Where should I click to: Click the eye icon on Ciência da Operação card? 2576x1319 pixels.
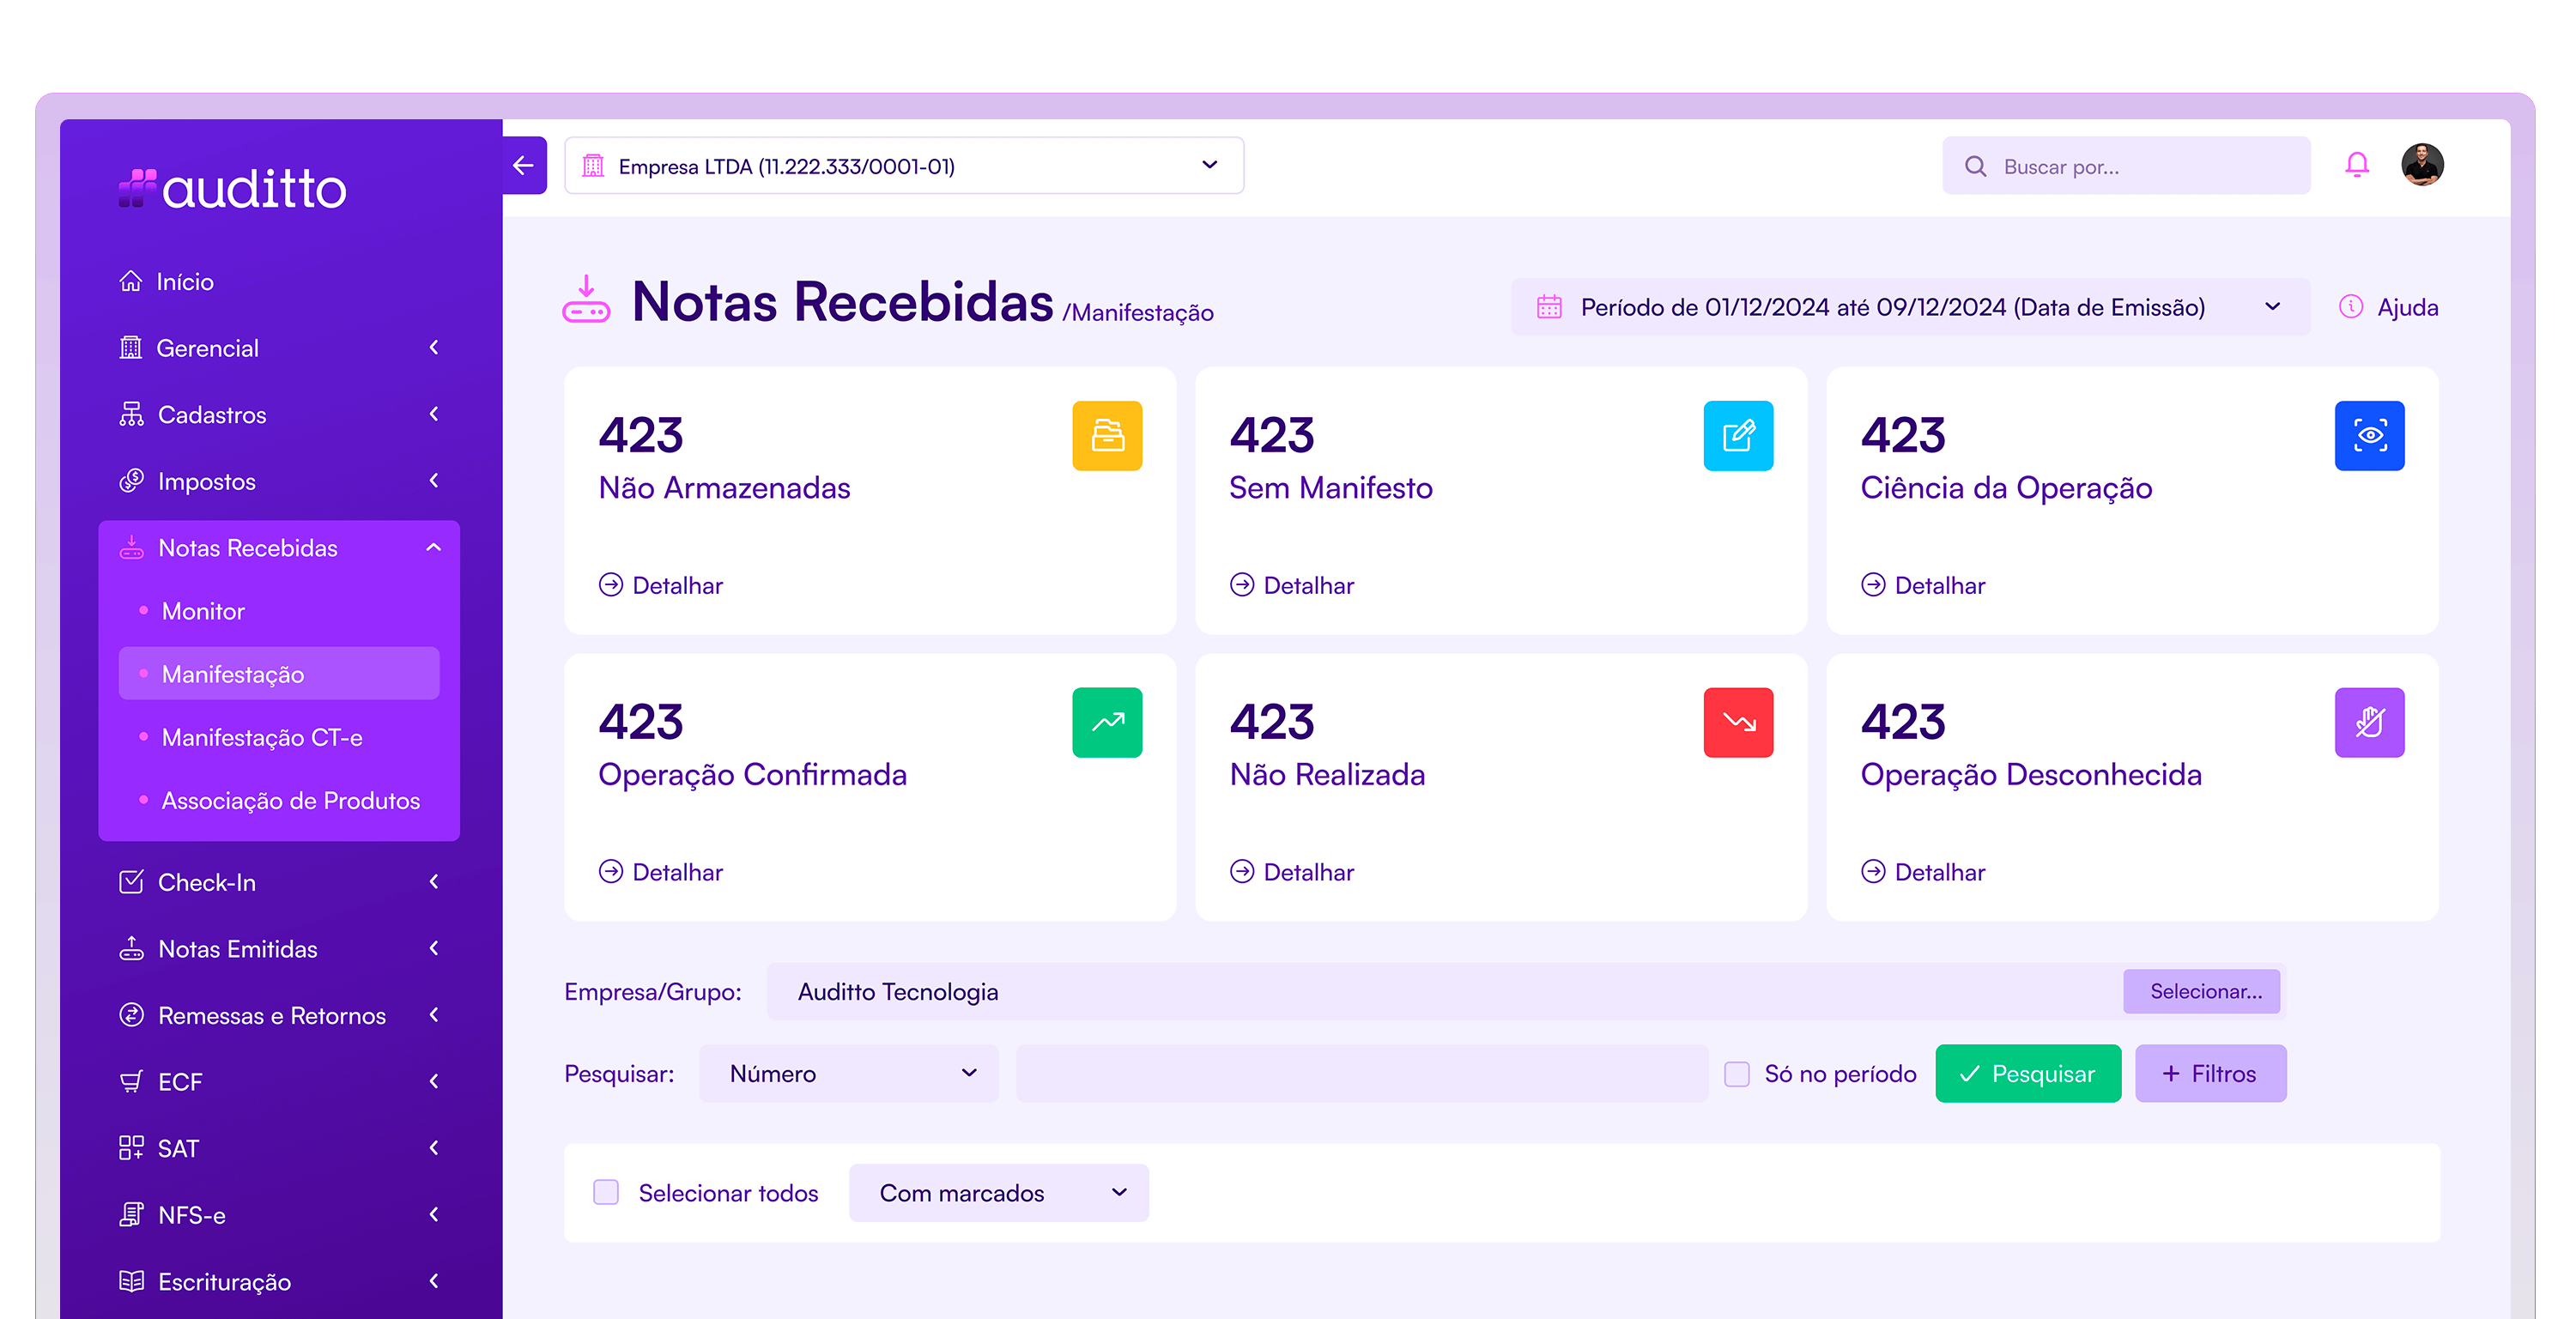pos(2369,435)
